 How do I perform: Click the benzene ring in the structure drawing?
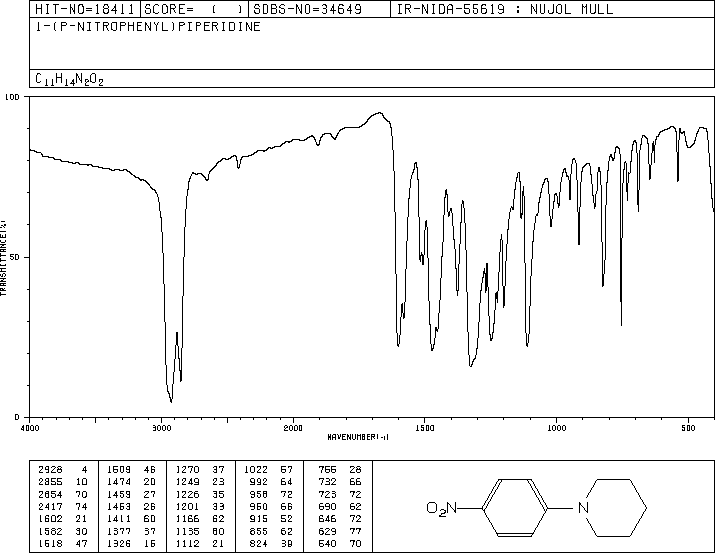pyautogui.click(x=514, y=507)
